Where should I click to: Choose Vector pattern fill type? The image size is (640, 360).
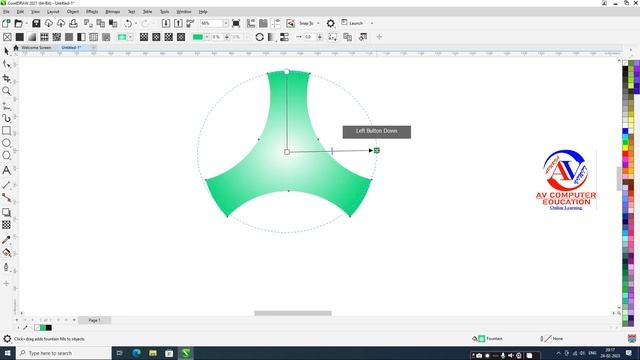click(44, 37)
